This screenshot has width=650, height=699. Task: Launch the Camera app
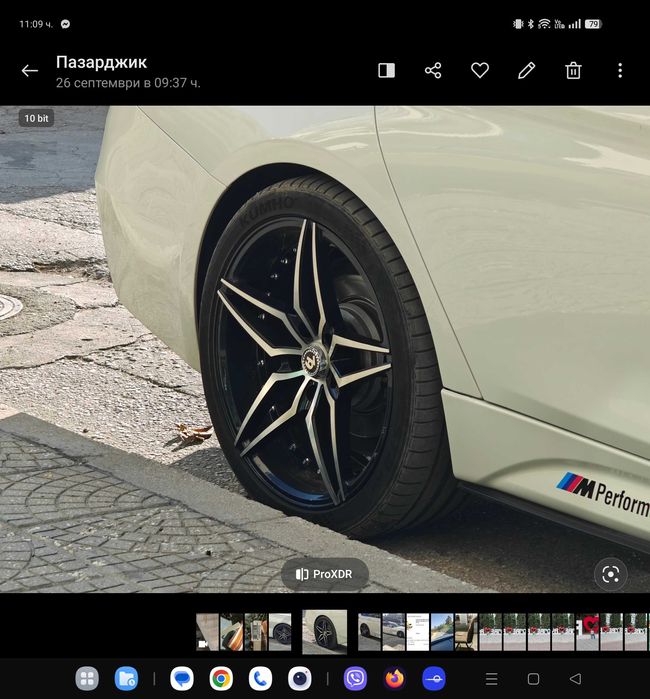[x=300, y=679]
